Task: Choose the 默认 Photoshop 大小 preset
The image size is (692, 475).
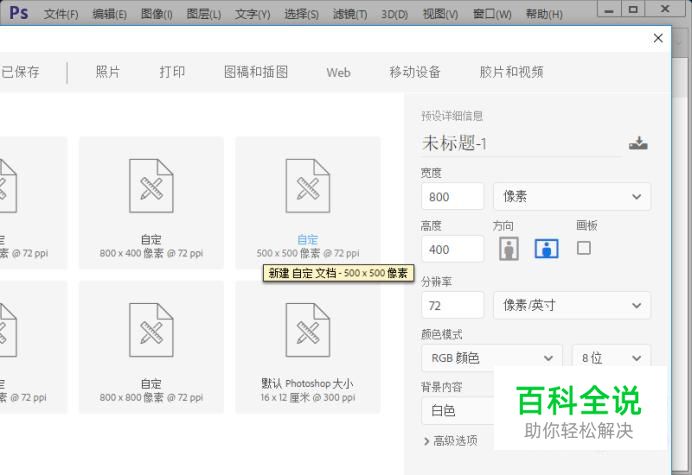Action: pyautogui.click(x=308, y=347)
